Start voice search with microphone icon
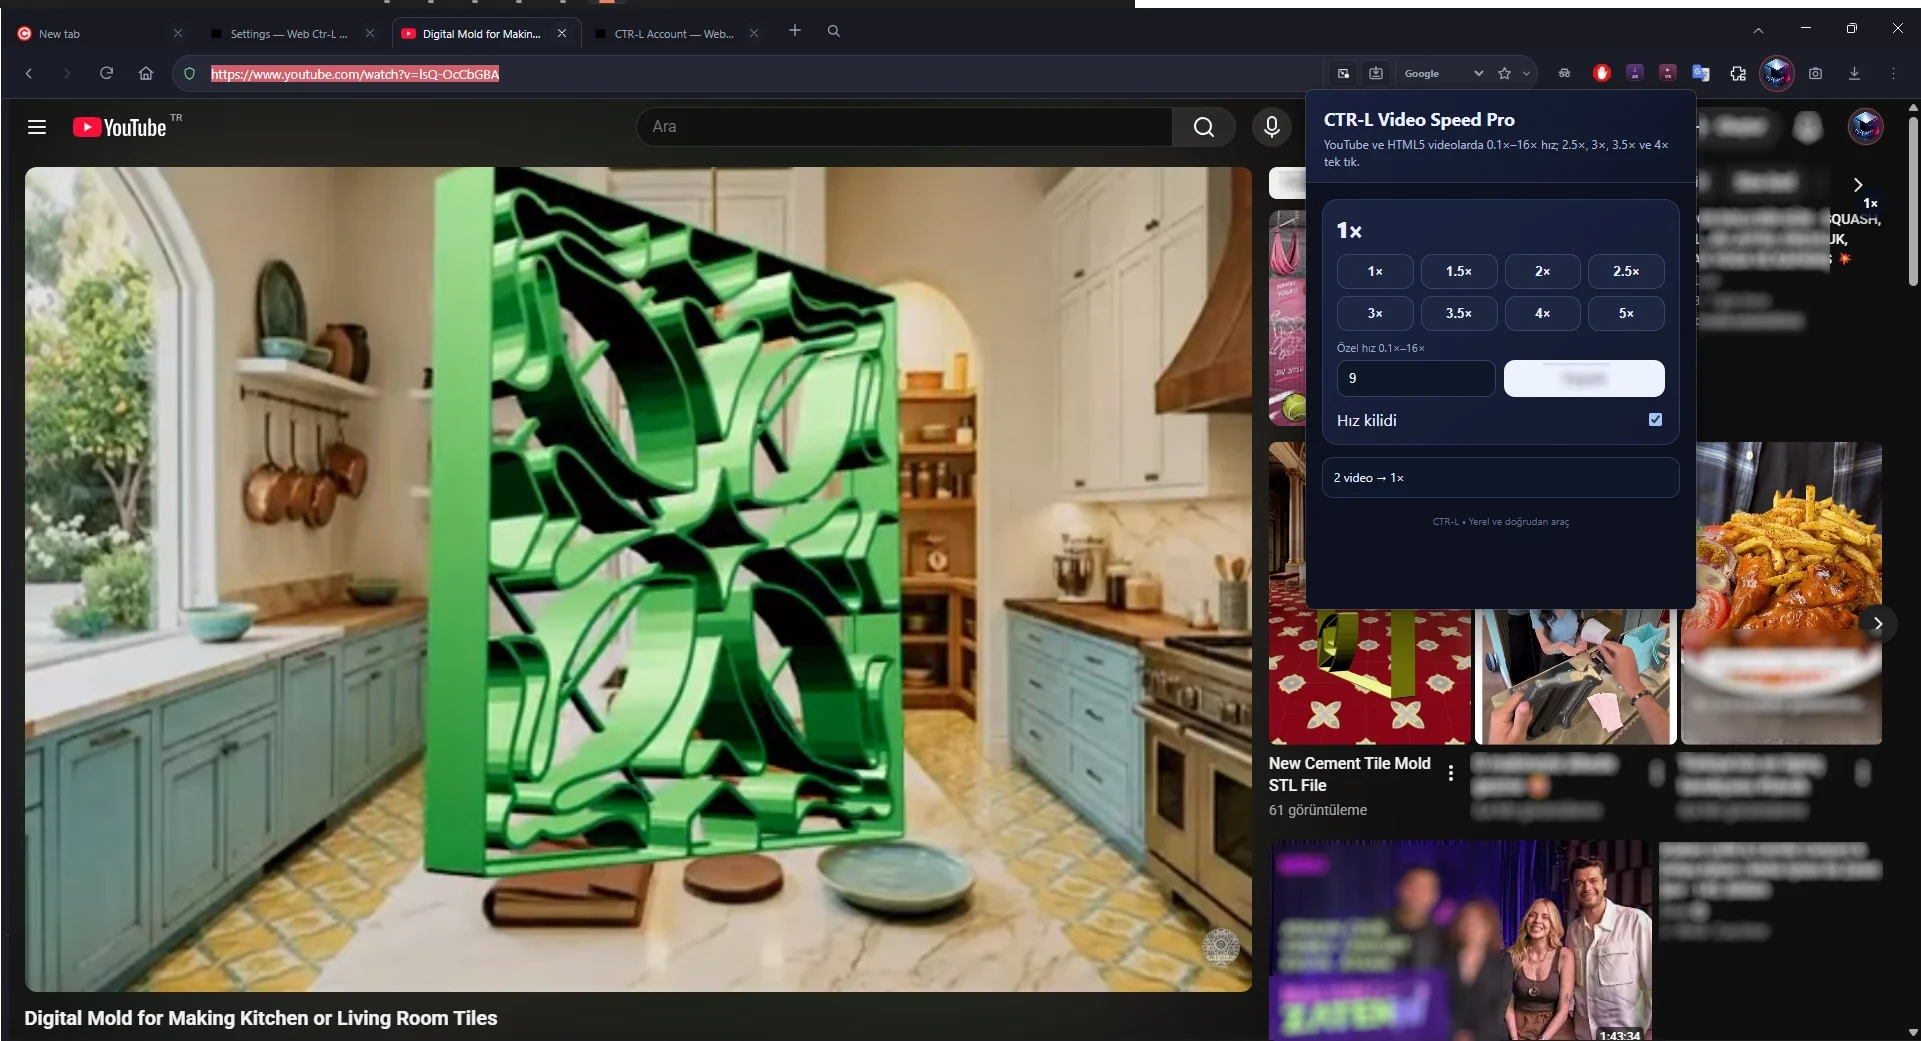This screenshot has width=1921, height=1041. pyautogui.click(x=1272, y=127)
